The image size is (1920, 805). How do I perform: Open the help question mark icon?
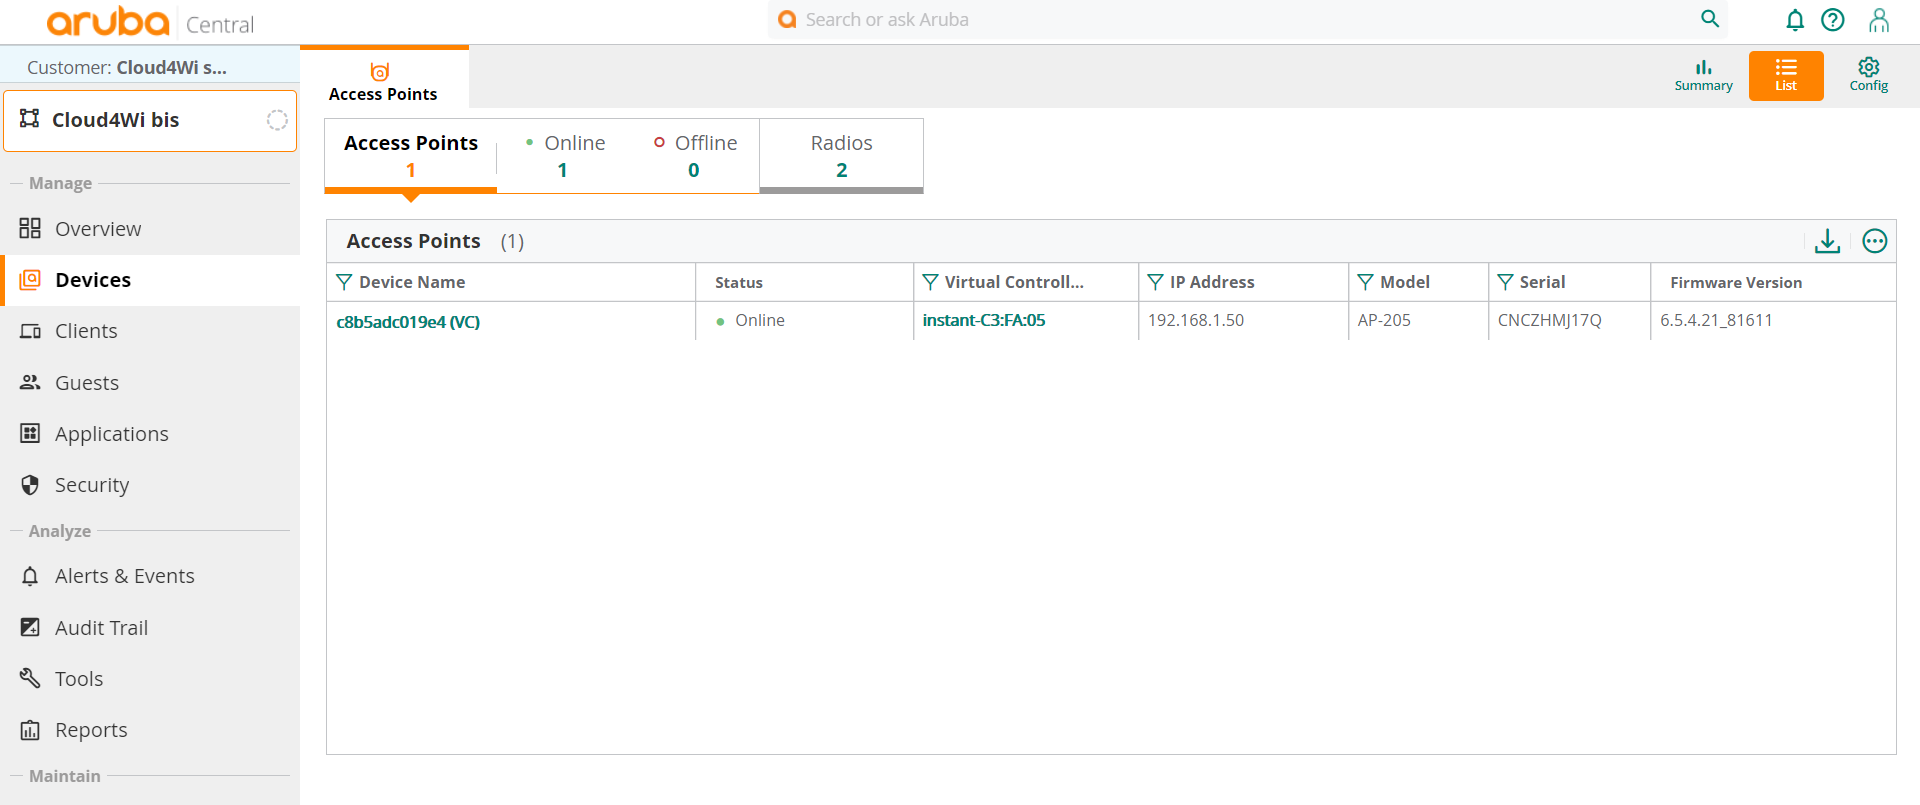point(1833,20)
